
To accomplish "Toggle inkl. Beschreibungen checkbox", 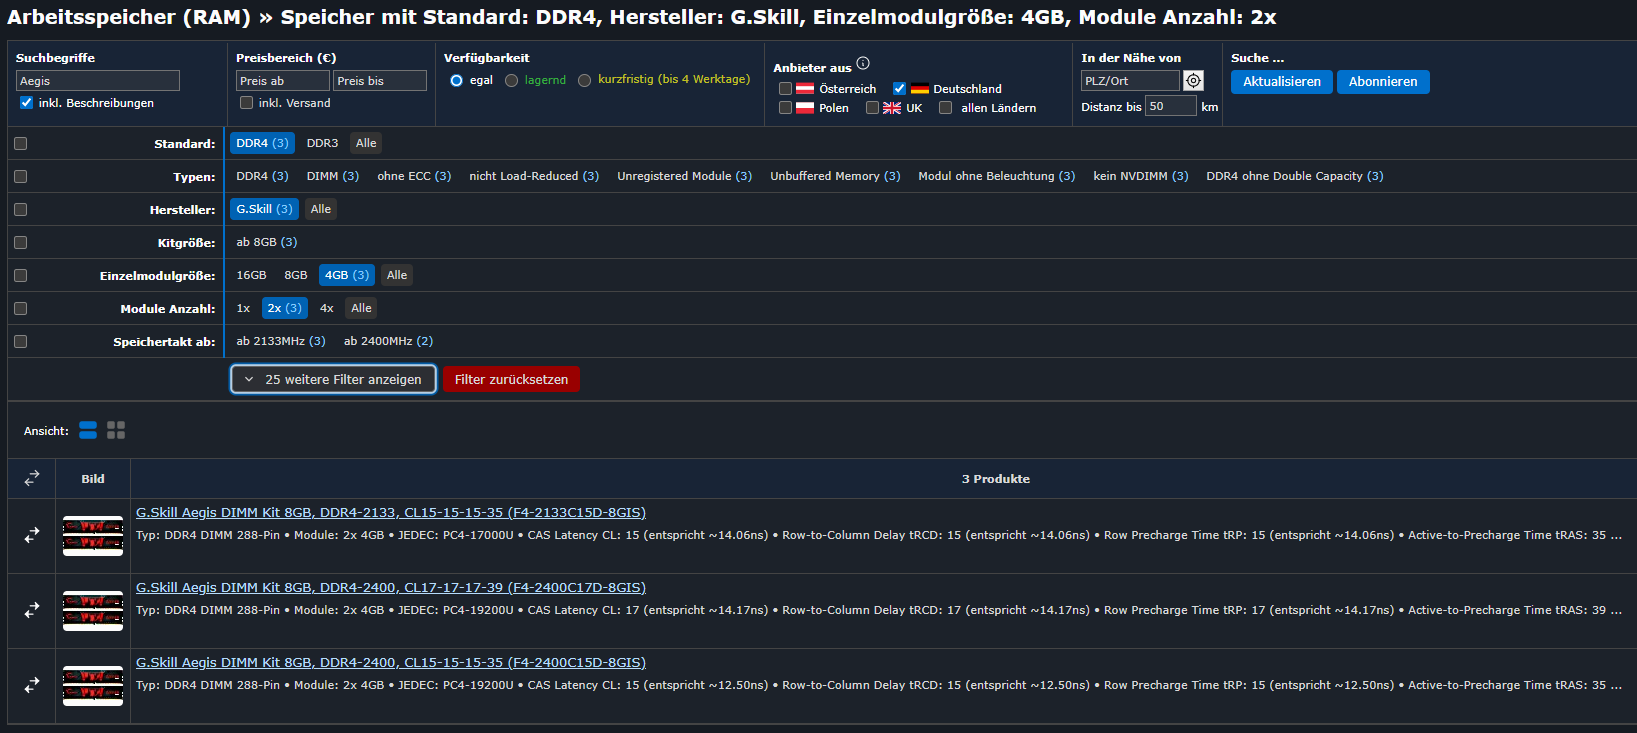I will (26, 103).
